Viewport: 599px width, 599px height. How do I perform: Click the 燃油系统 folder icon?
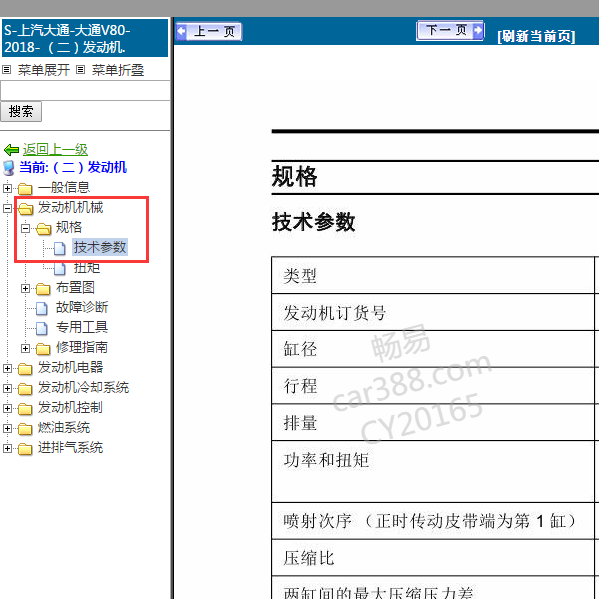tap(25, 429)
